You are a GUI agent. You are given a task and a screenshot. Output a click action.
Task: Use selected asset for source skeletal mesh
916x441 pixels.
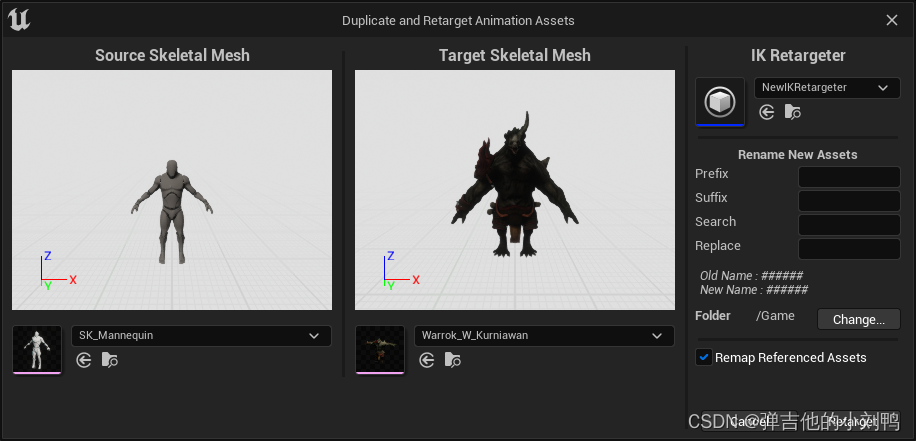tap(84, 360)
